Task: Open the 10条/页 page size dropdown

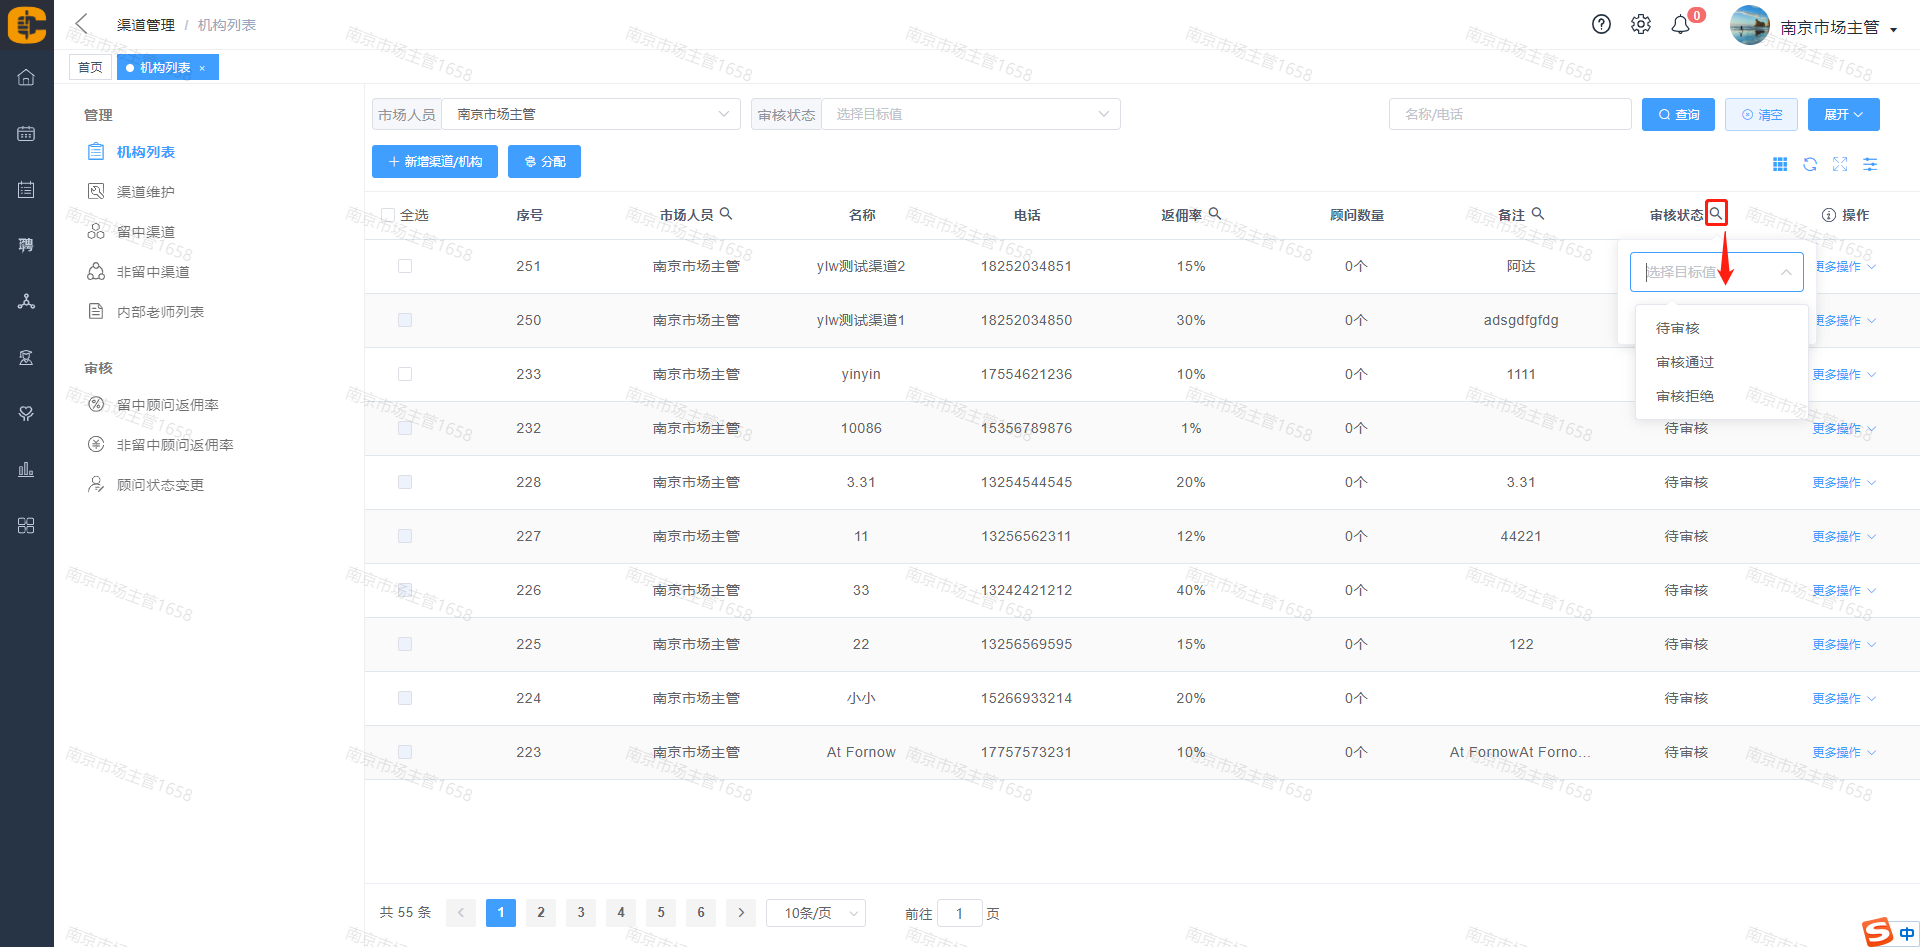Action: (816, 913)
